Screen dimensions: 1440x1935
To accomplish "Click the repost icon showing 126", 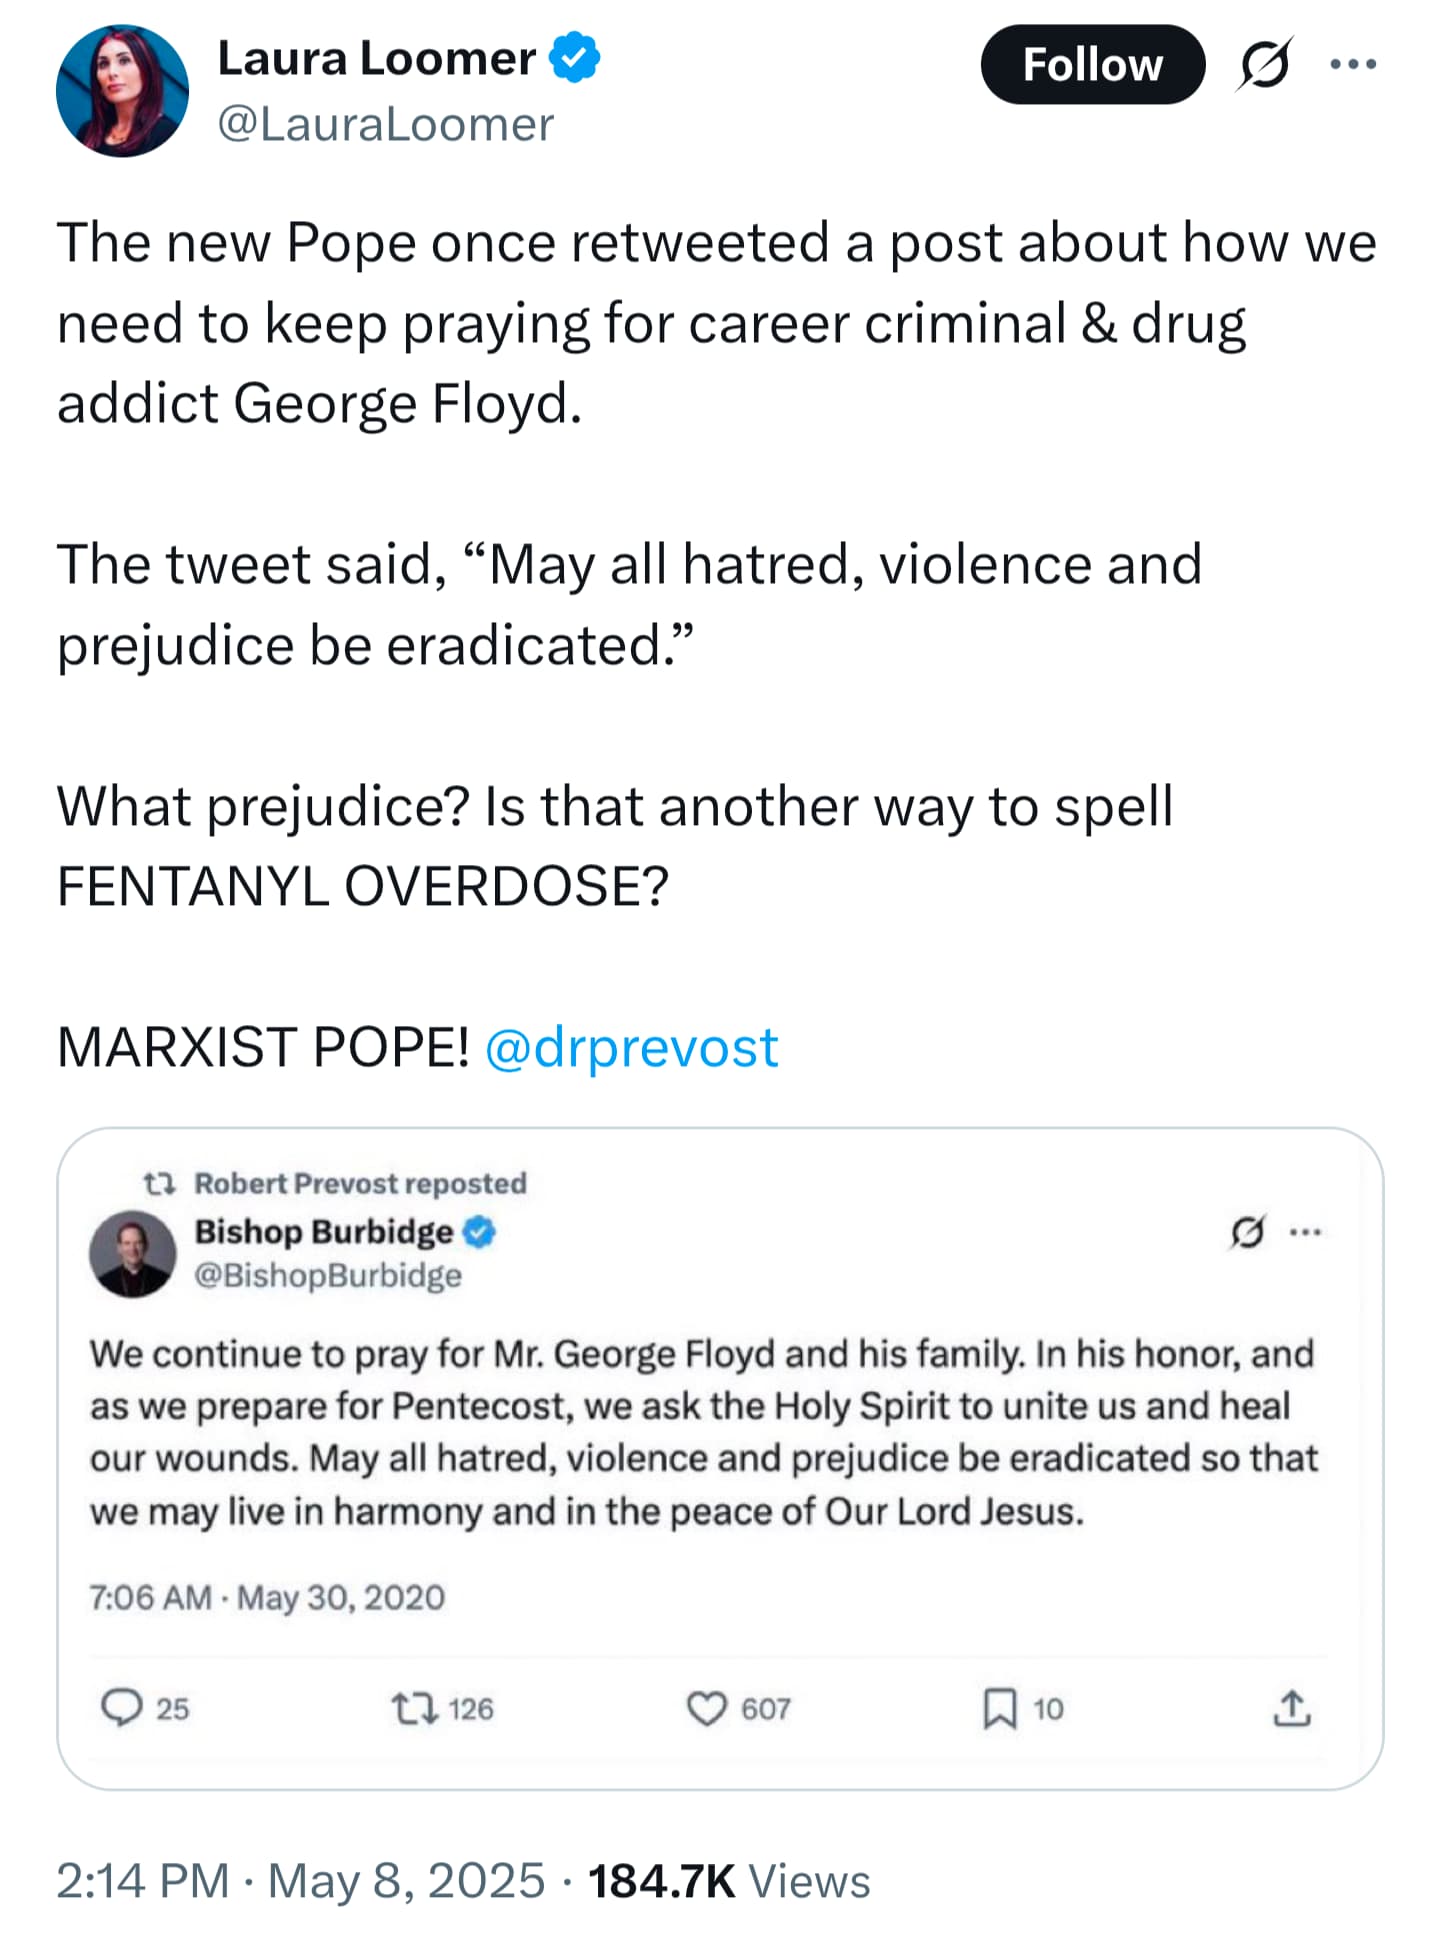I will (x=414, y=1708).
